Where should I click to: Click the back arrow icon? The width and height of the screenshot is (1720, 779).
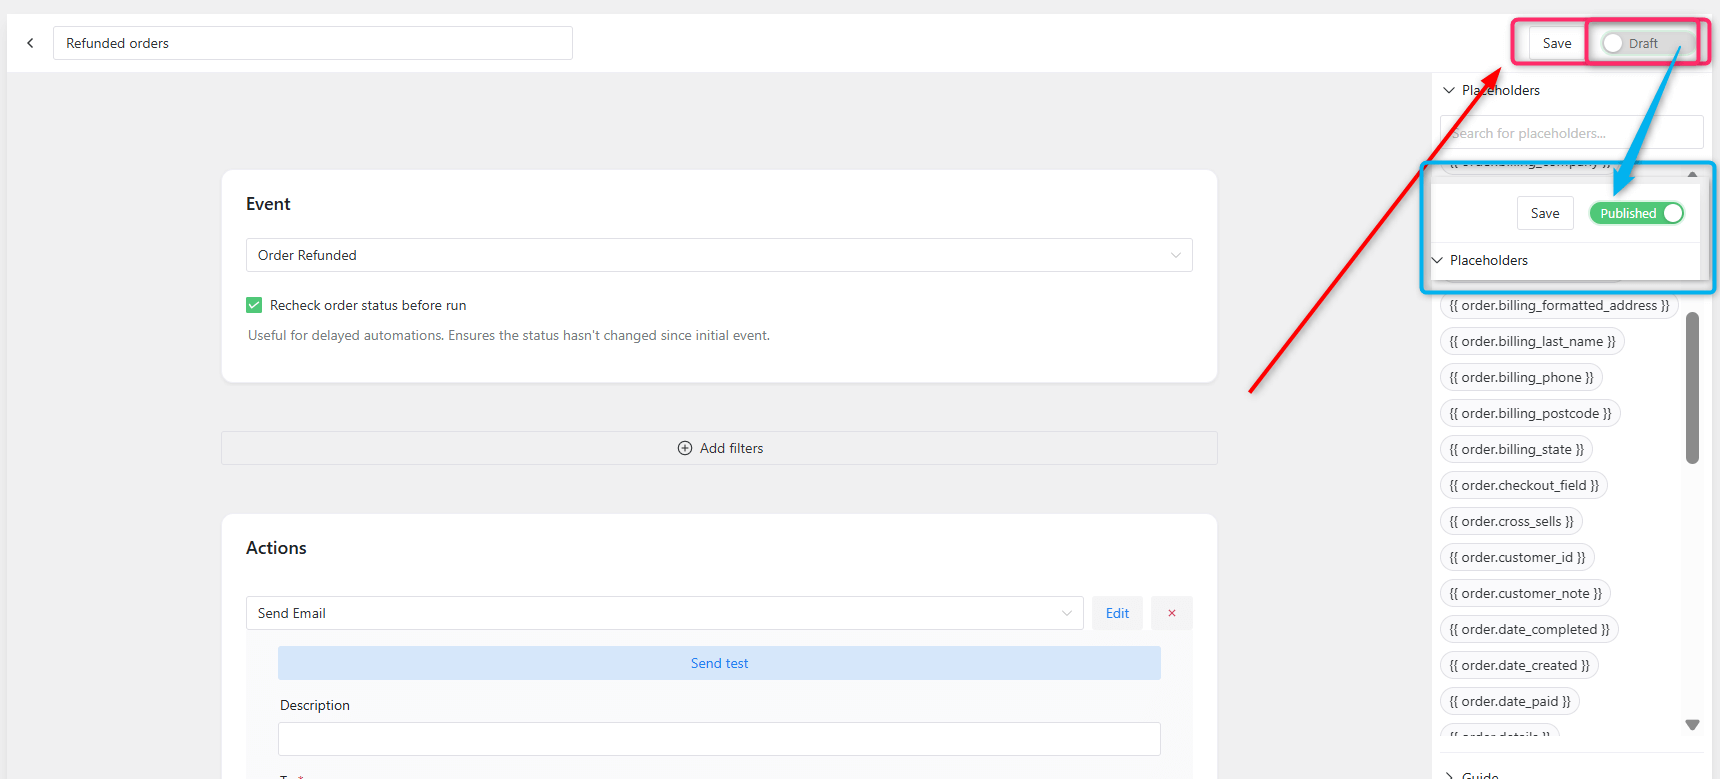pos(30,43)
